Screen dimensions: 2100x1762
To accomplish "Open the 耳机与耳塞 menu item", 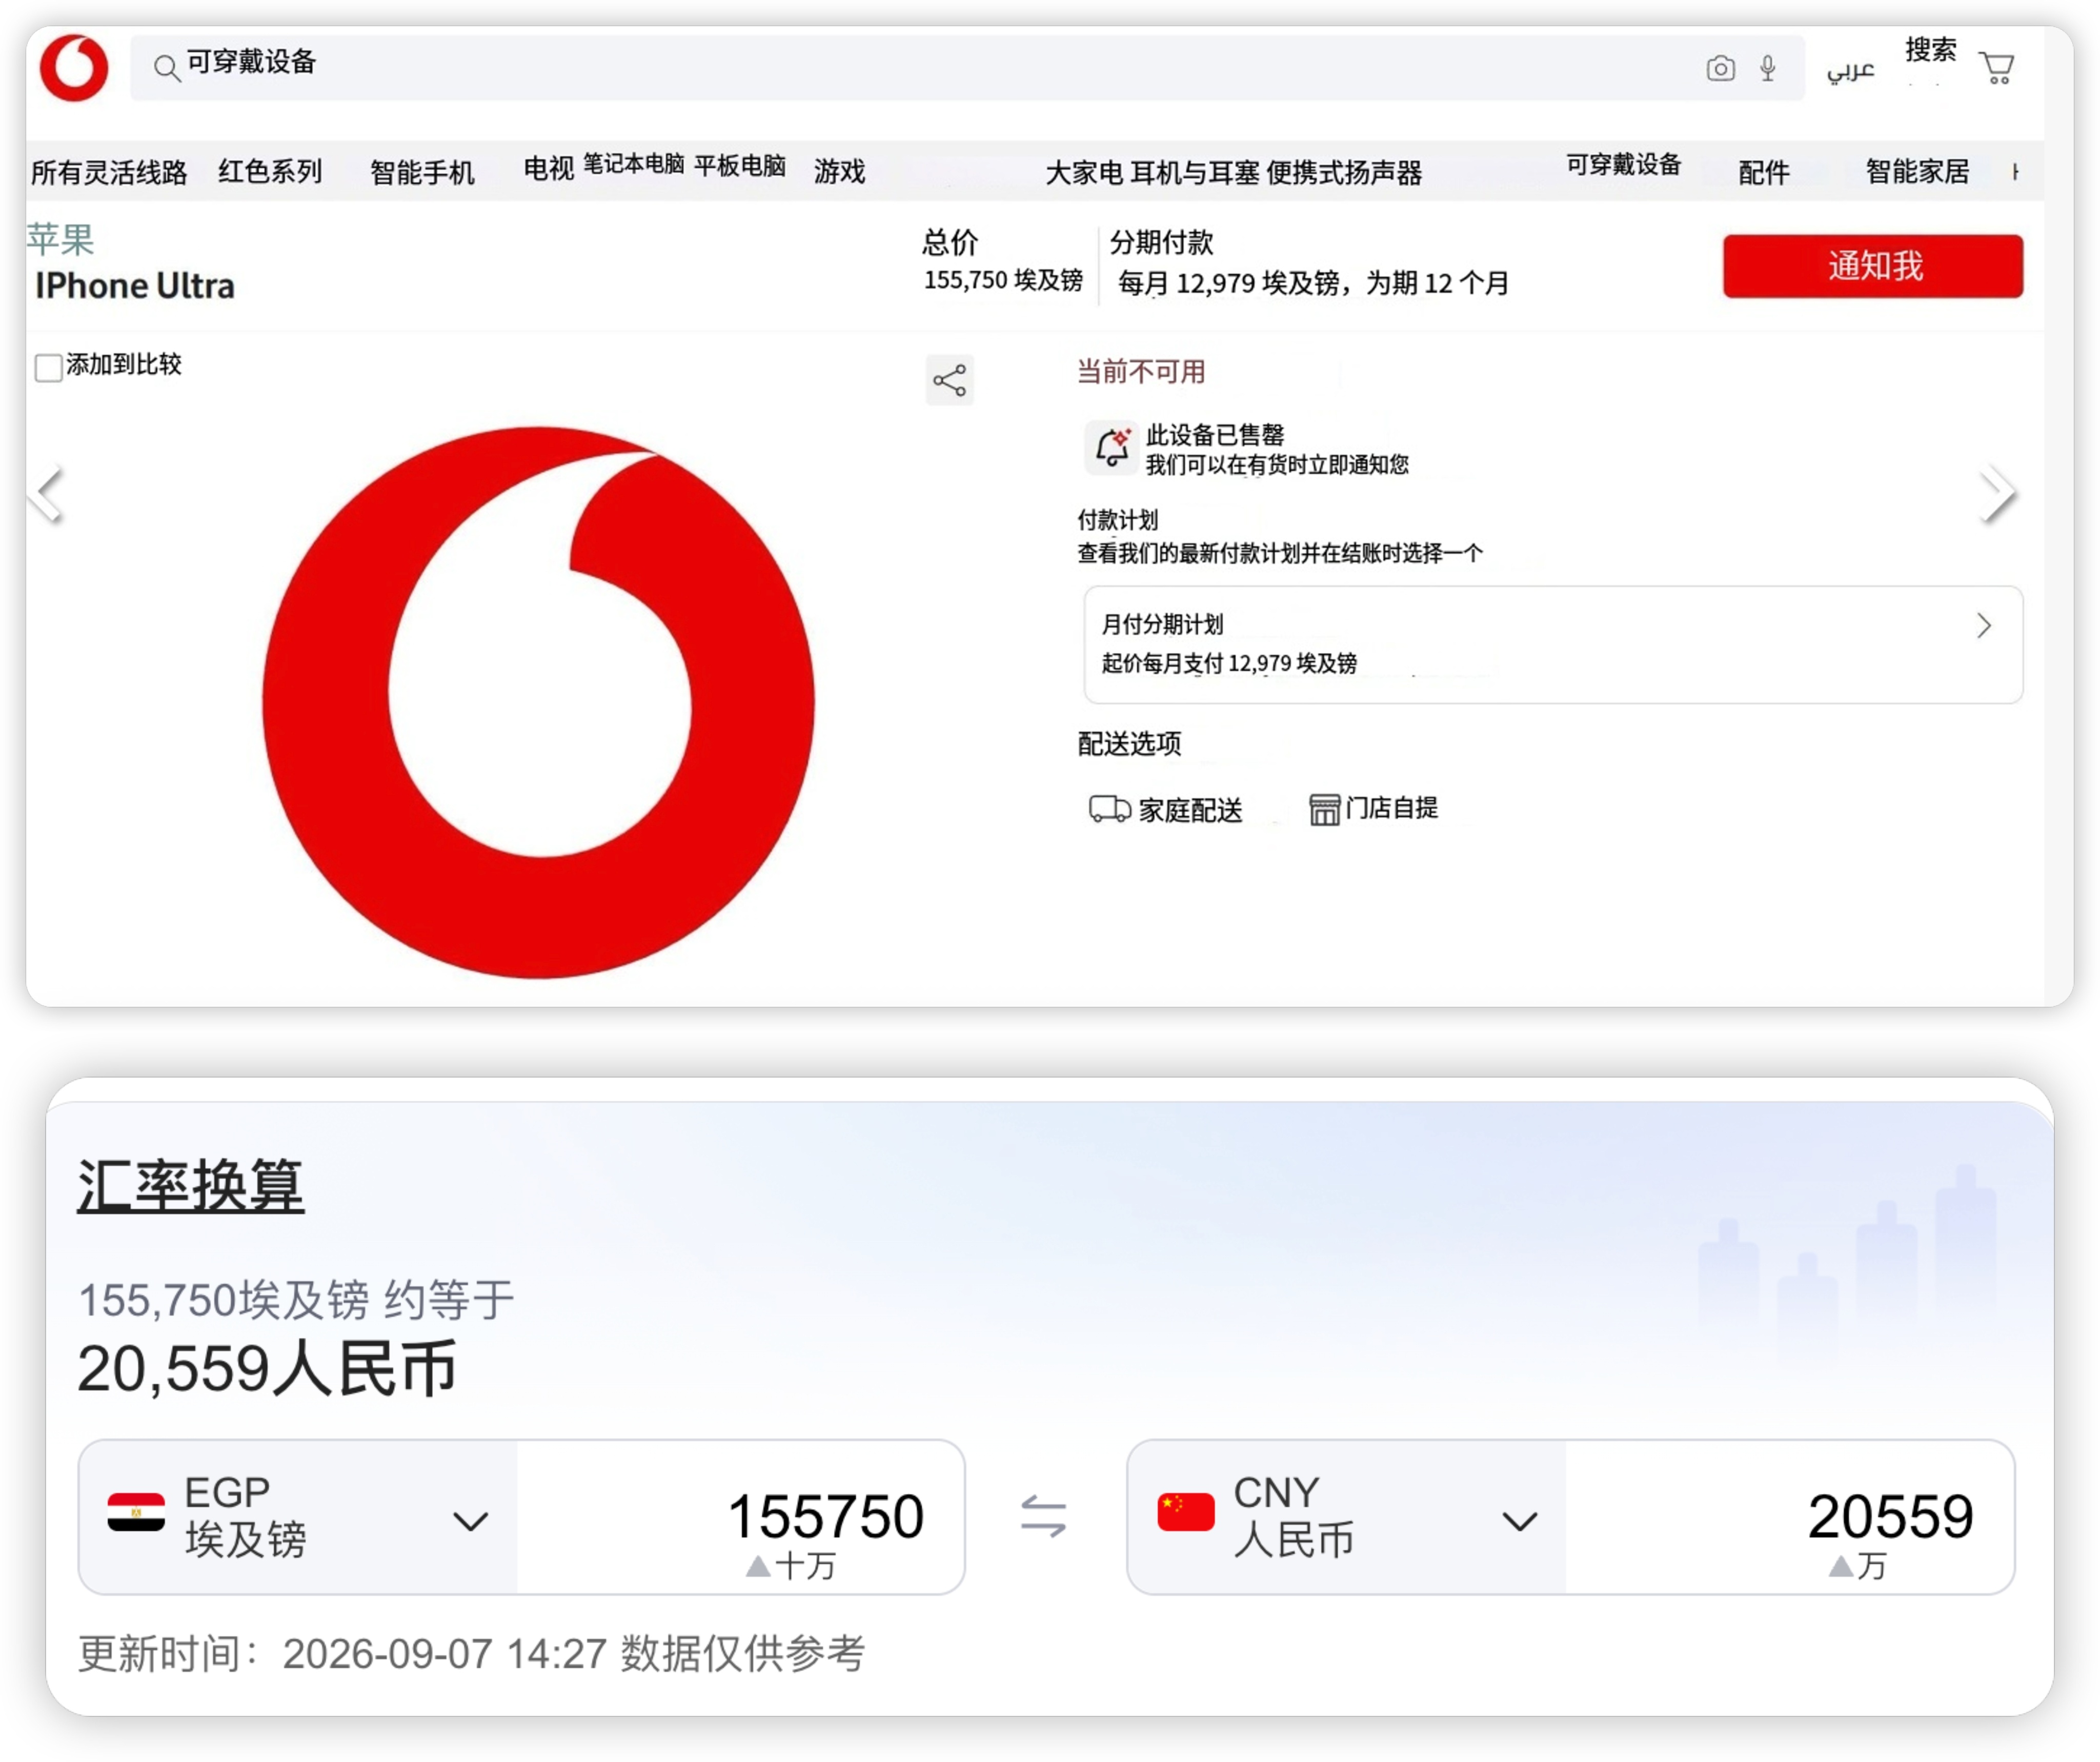I will [x=1194, y=173].
